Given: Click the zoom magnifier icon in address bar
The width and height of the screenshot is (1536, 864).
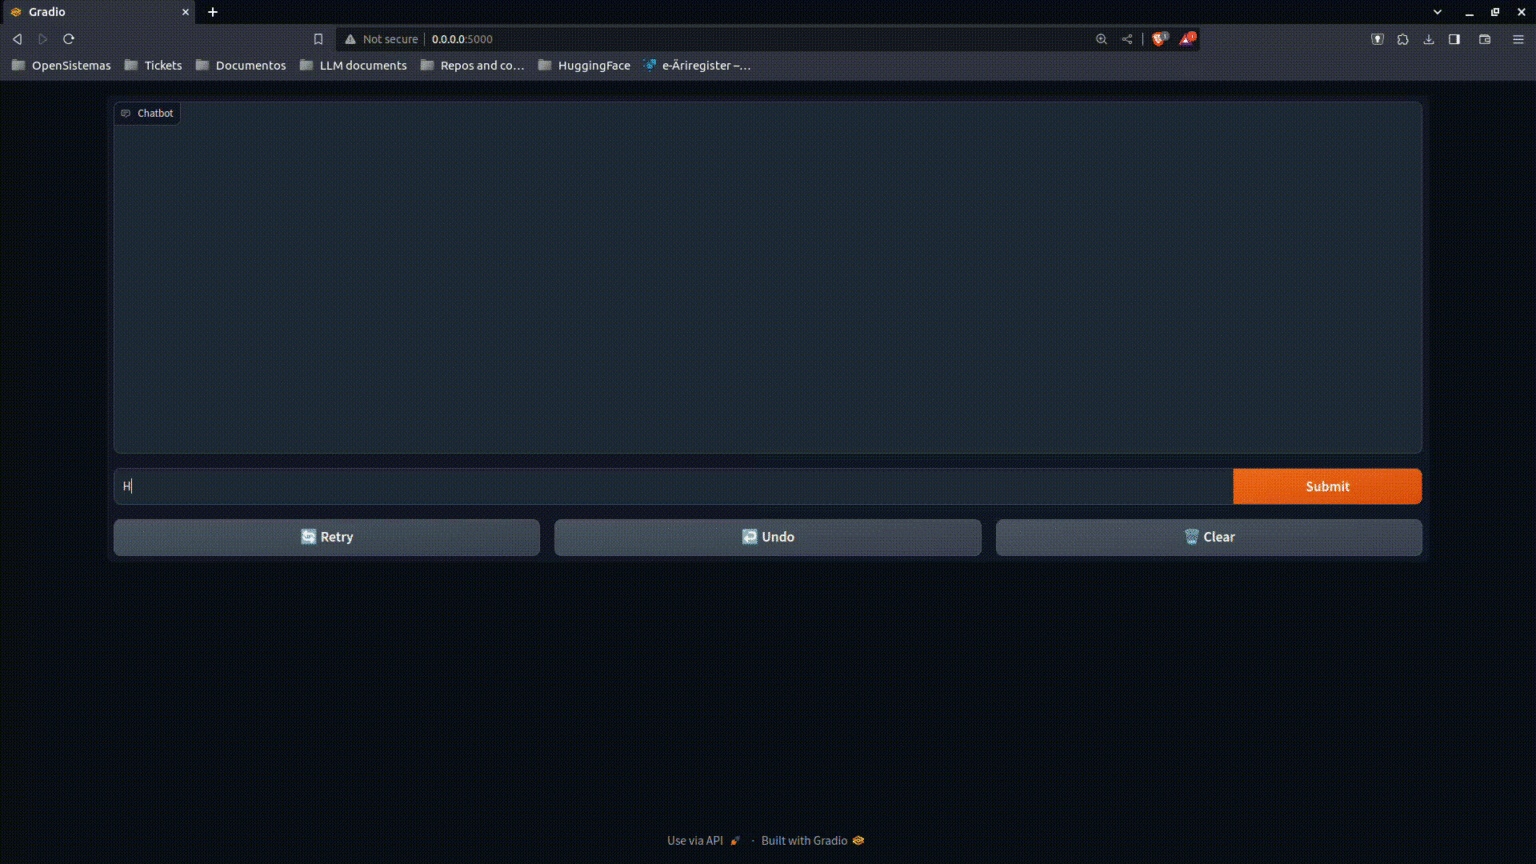Looking at the screenshot, I should click(x=1101, y=39).
